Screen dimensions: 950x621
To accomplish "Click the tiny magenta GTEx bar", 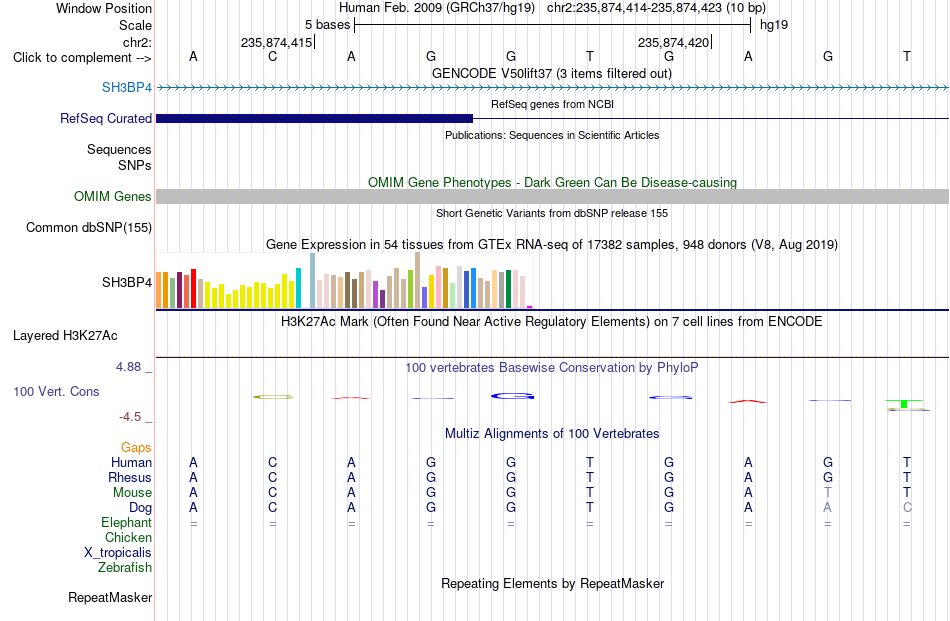I will [x=530, y=307].
